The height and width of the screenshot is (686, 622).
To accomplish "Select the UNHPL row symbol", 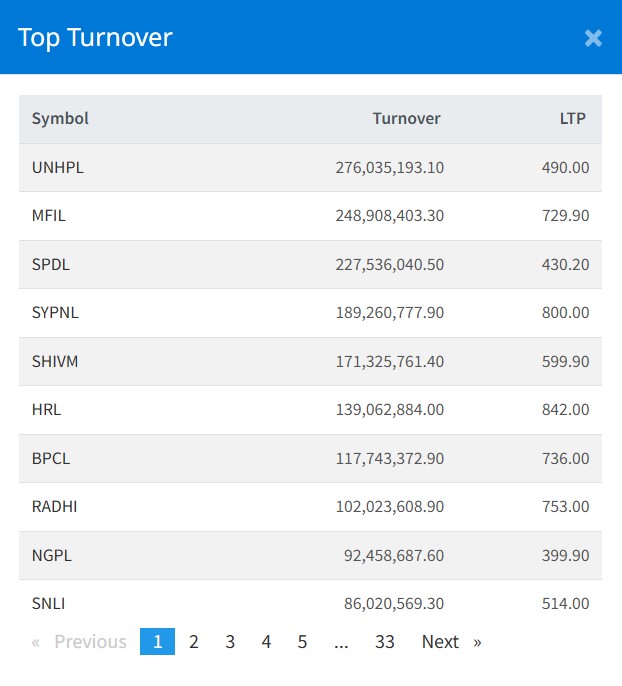I will point(58,168).
